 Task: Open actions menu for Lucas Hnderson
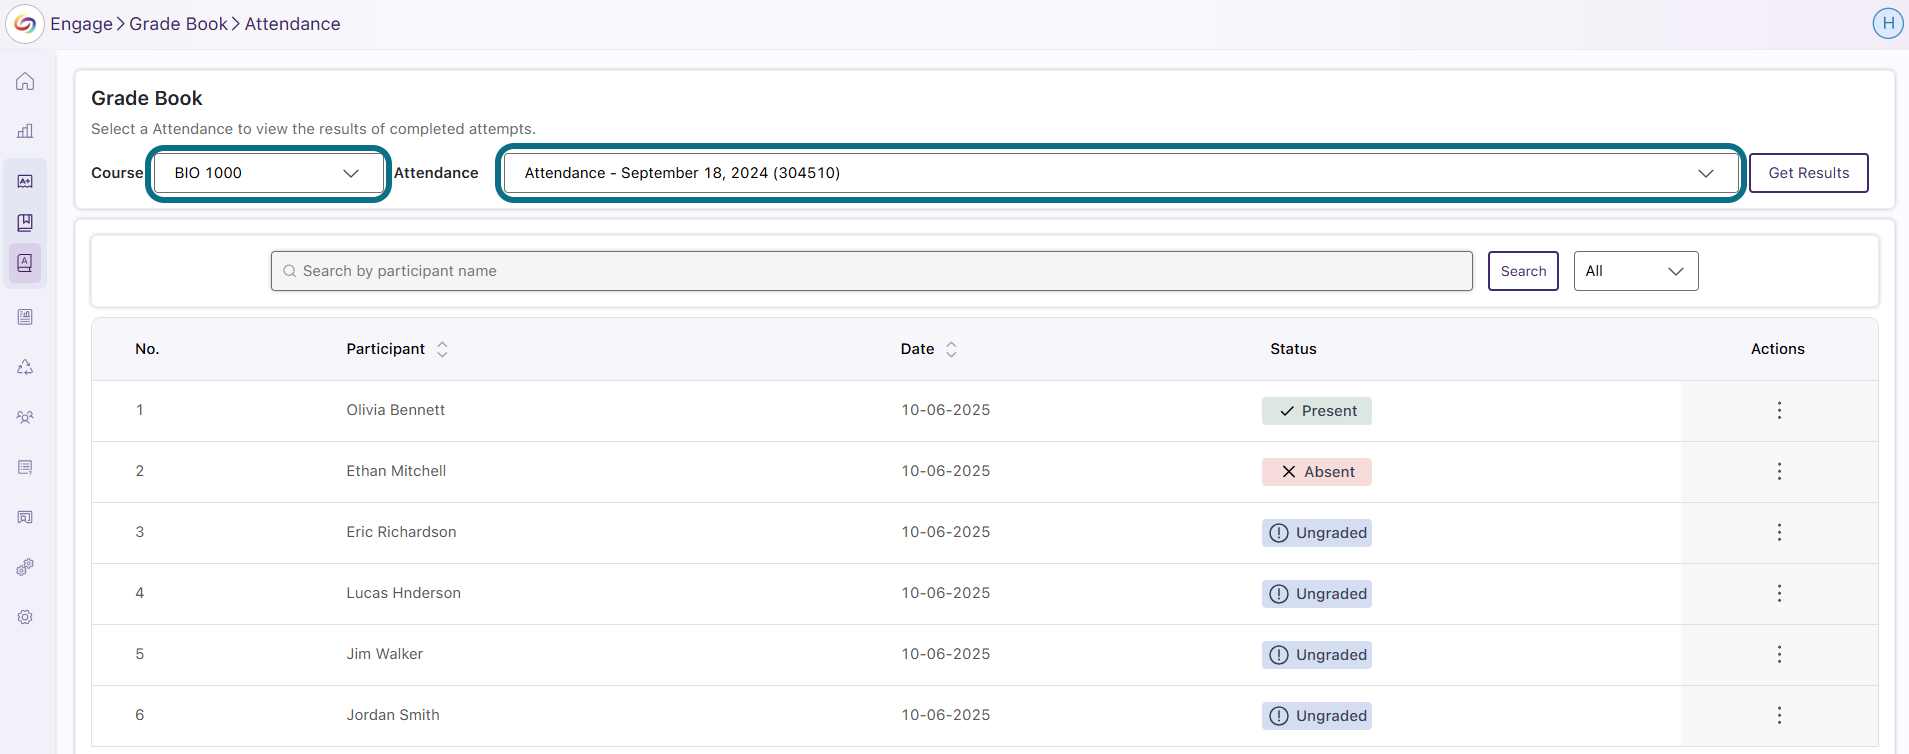(x=1779, y=593)
